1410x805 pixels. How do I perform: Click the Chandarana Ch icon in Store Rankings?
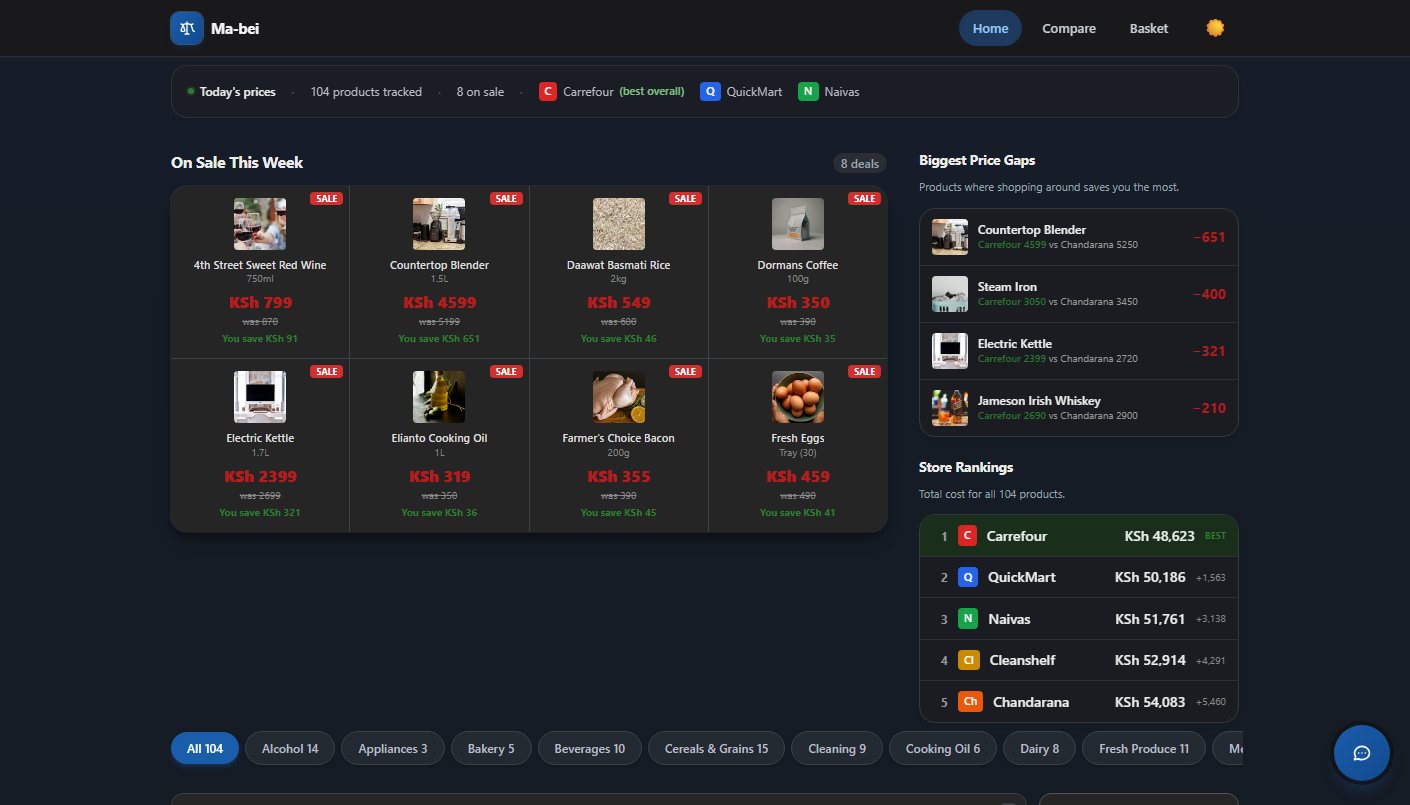pos(970,702)
